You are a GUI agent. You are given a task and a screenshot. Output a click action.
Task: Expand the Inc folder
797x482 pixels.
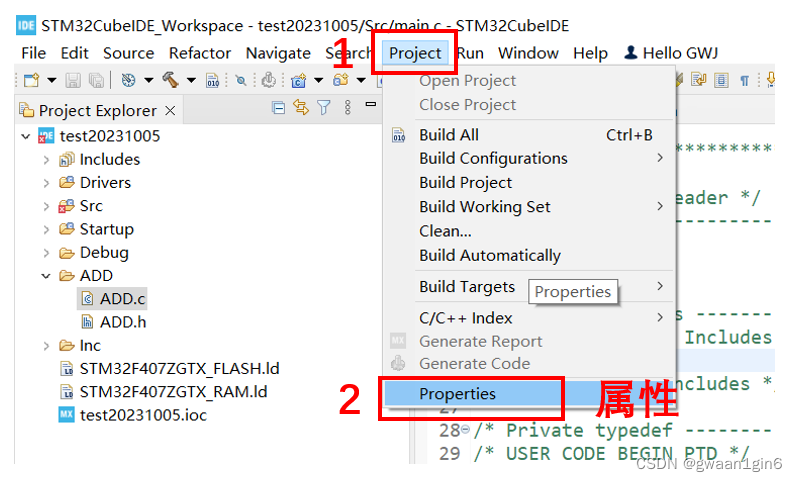46,346
